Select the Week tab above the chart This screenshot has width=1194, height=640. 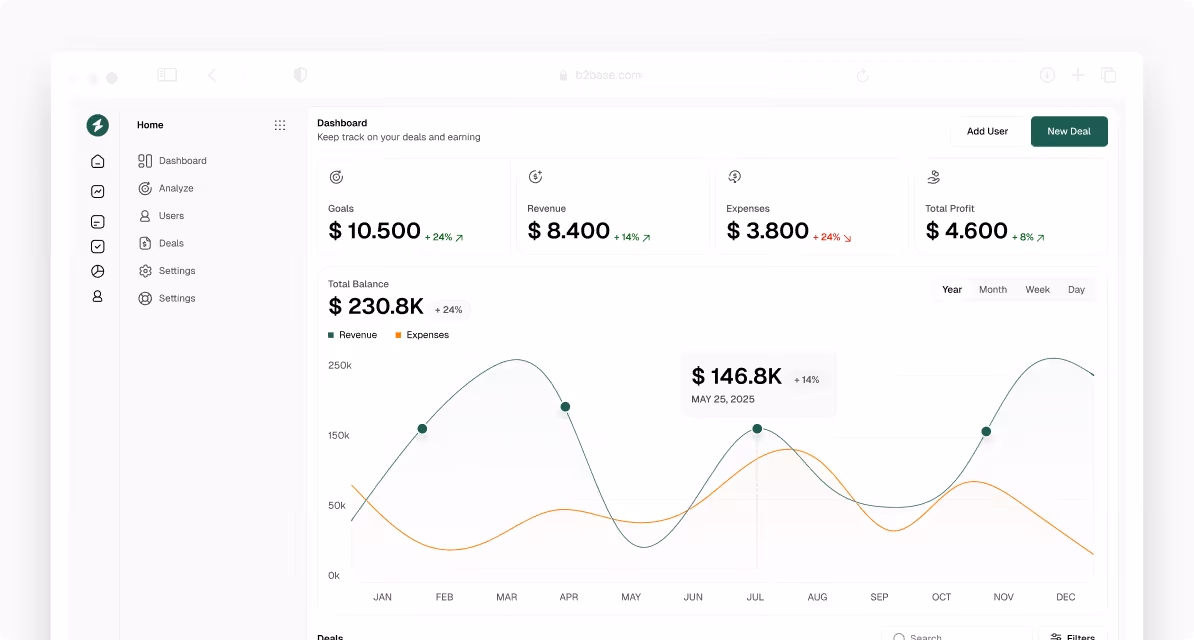1037,289
